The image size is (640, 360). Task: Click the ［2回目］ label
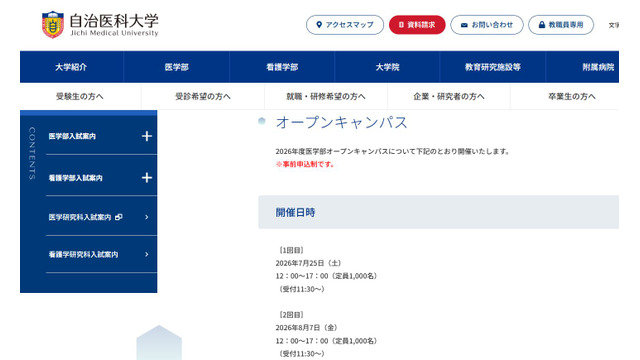coord(291,315)
